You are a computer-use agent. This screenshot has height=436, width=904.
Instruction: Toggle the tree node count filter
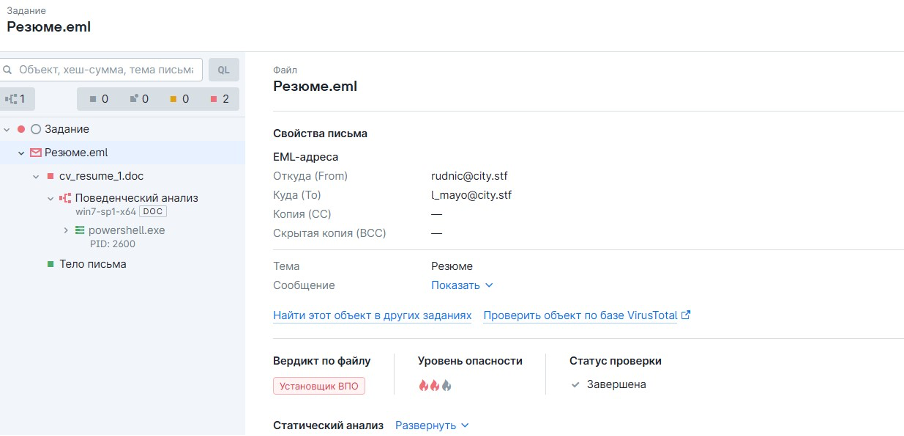pyautogui.click(x=16, y=99)
